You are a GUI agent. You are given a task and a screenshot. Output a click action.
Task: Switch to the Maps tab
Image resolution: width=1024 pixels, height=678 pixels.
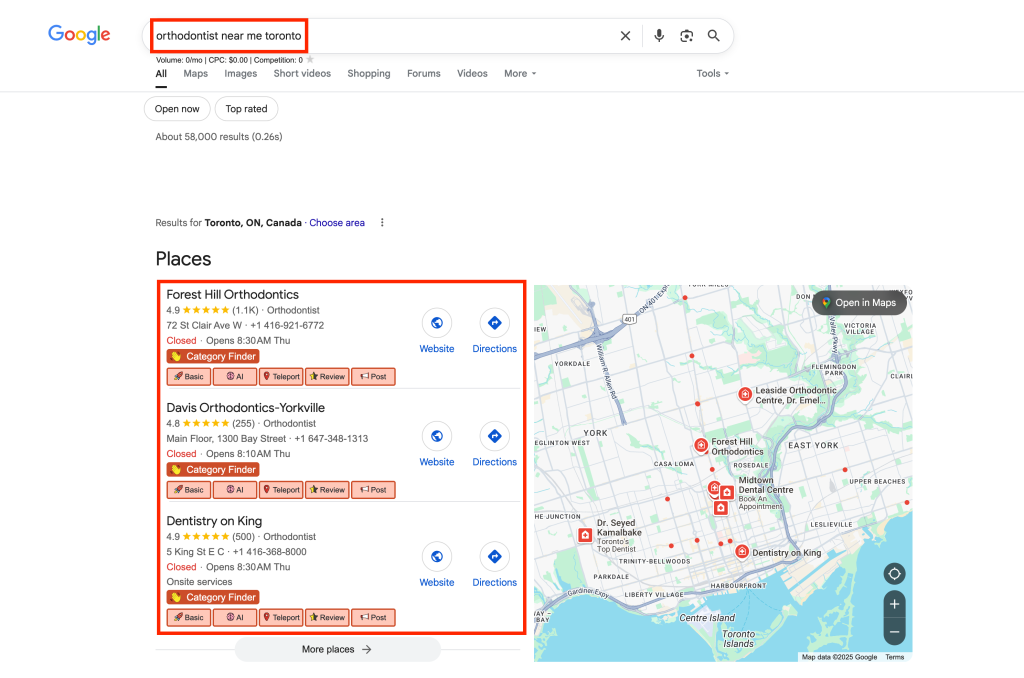[x=195, y=74]
